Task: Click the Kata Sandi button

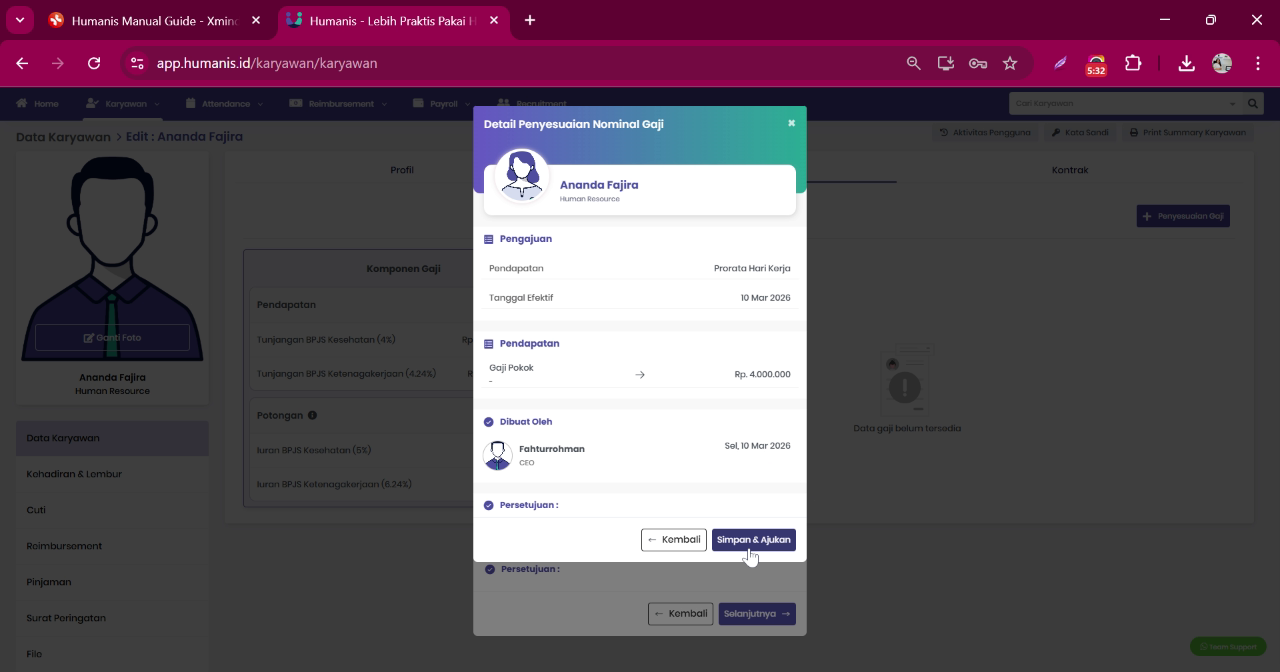Action: tap(1080, 132)
